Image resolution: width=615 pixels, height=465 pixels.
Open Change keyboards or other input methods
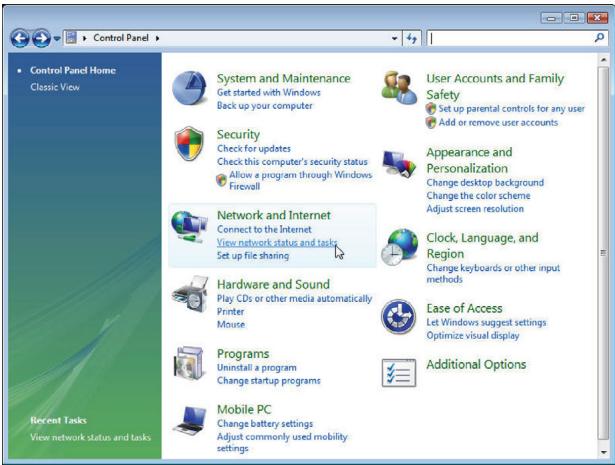pyautogui.click(x=493, y=274)
